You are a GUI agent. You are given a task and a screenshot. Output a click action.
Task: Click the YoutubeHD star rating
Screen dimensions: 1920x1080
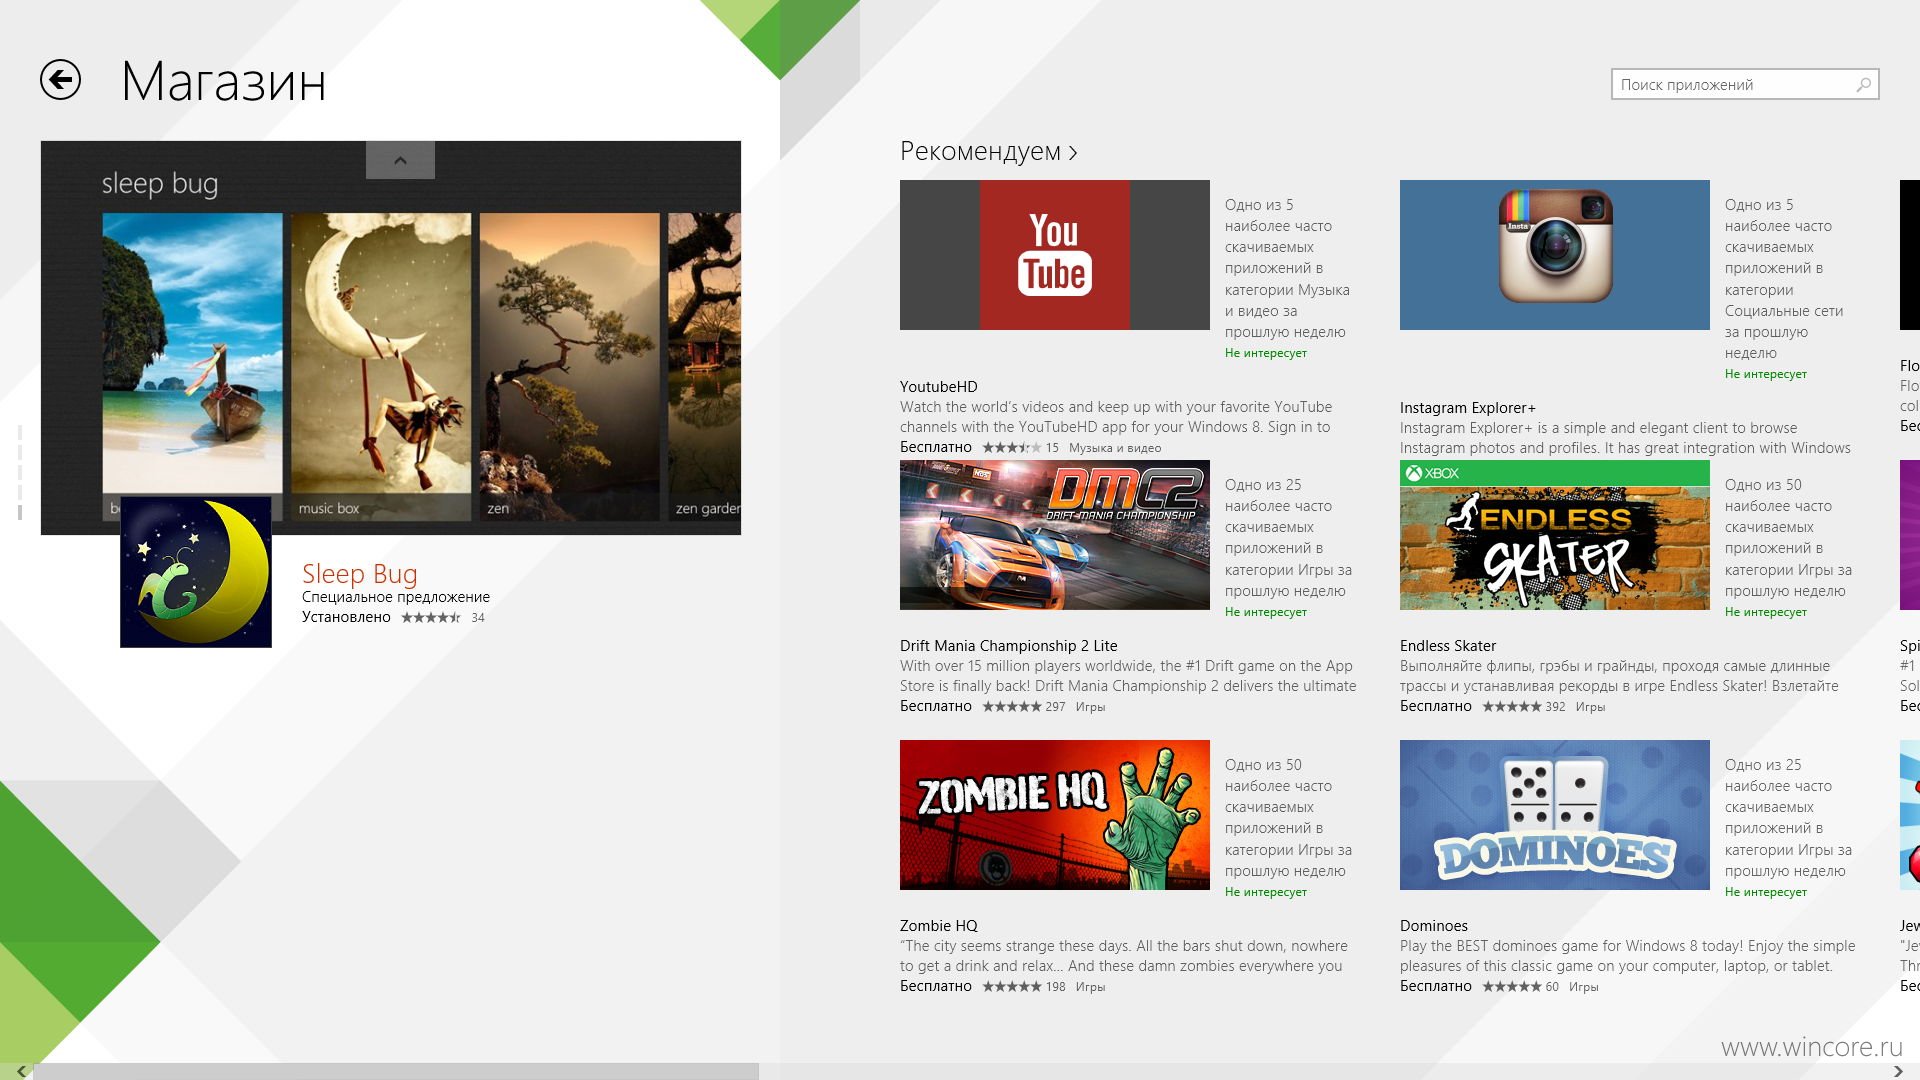click(x=1012, y=448)
